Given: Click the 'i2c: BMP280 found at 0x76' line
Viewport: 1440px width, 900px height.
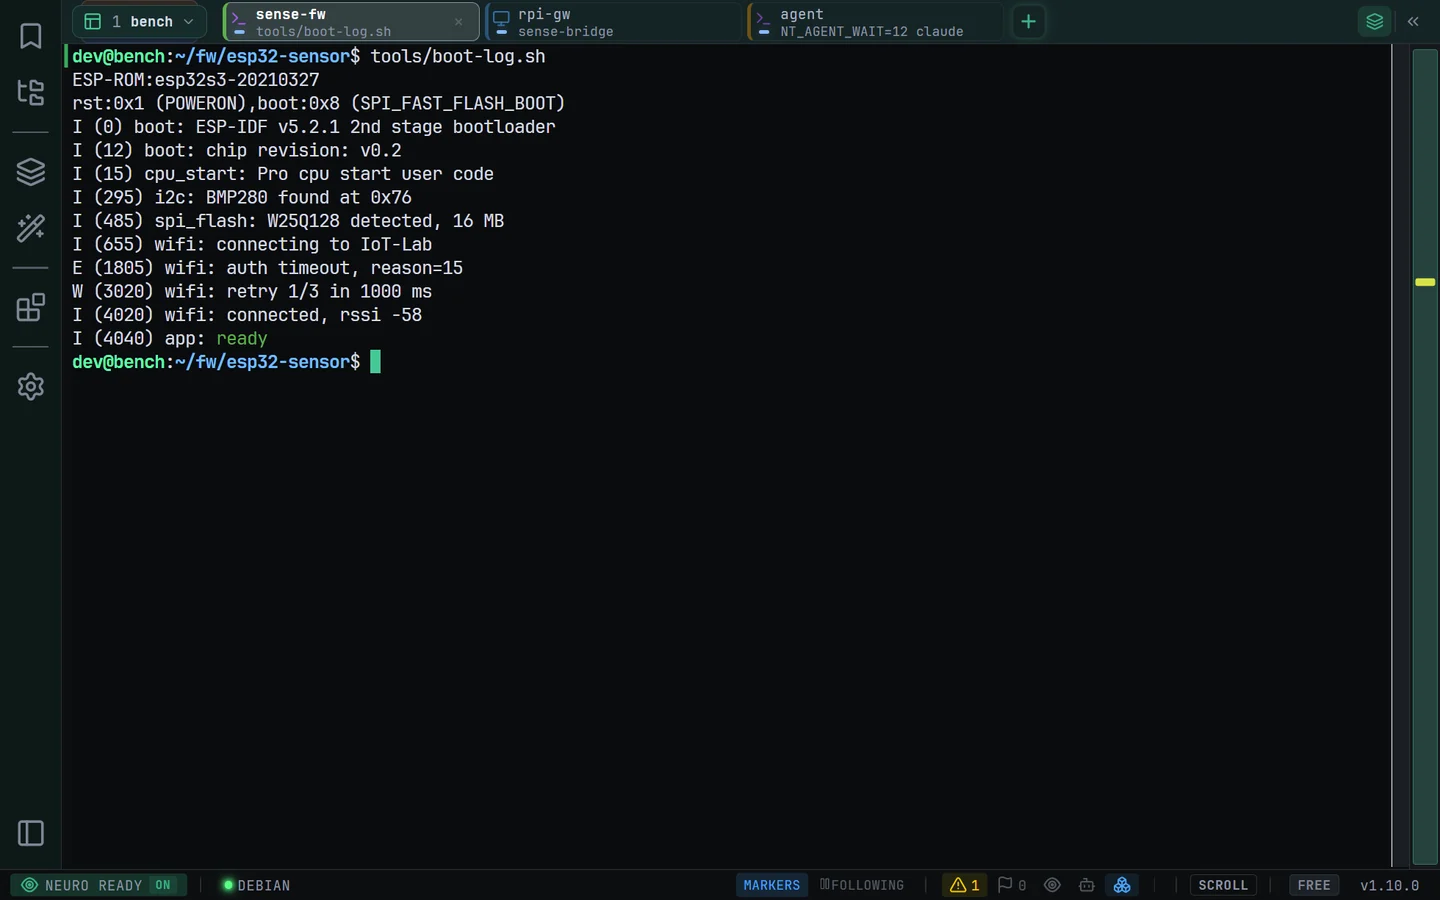Looking at the screenshot, I should point(242,198).
